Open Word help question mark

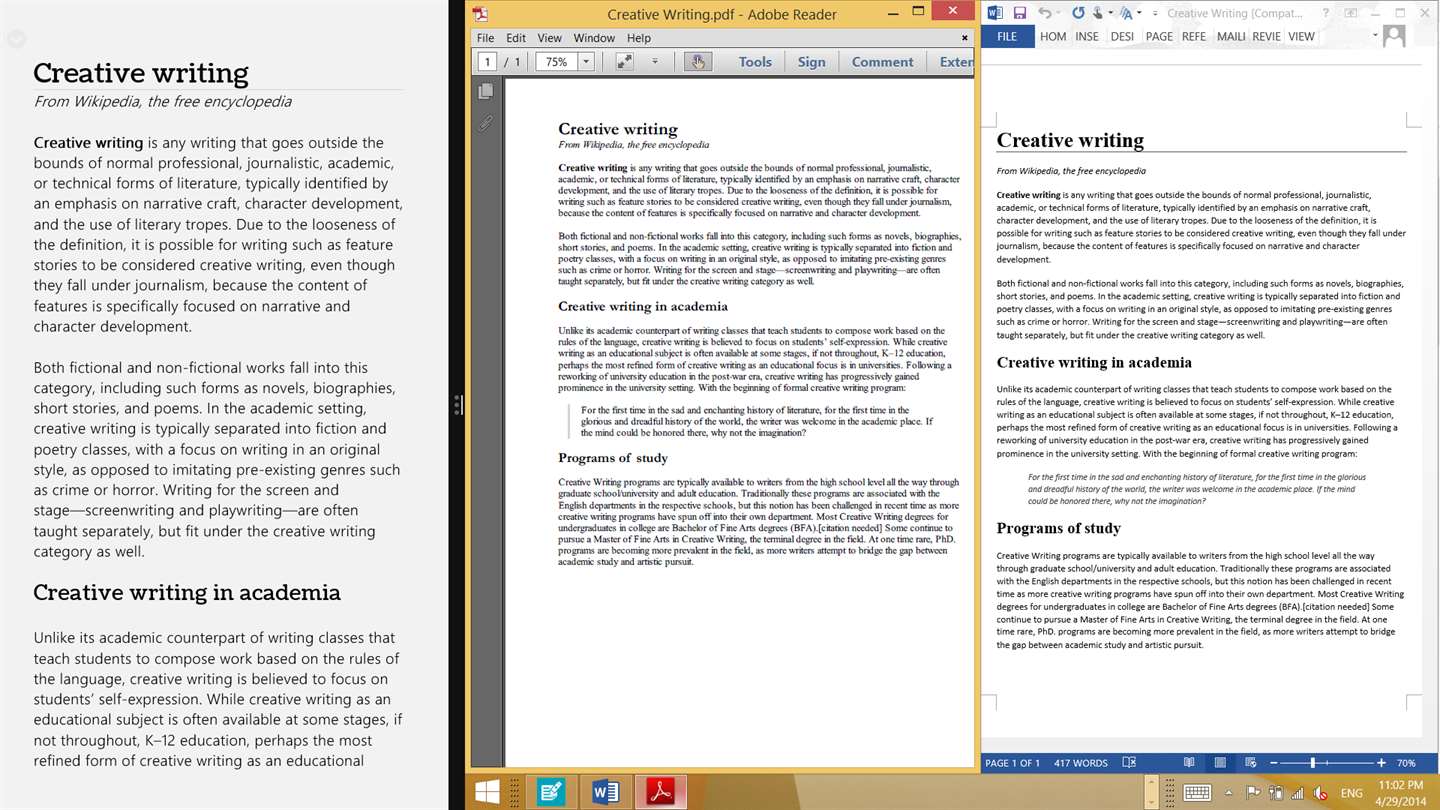pos(1327,13)
